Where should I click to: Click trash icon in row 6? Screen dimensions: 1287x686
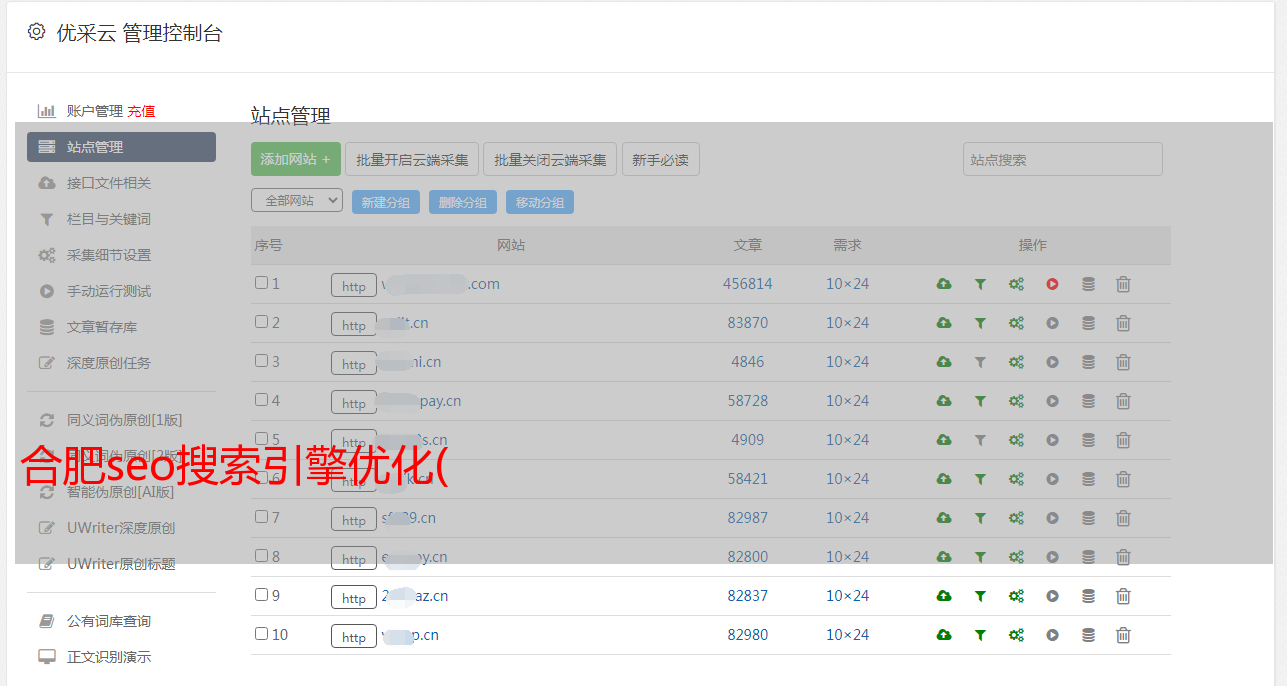1123,479
